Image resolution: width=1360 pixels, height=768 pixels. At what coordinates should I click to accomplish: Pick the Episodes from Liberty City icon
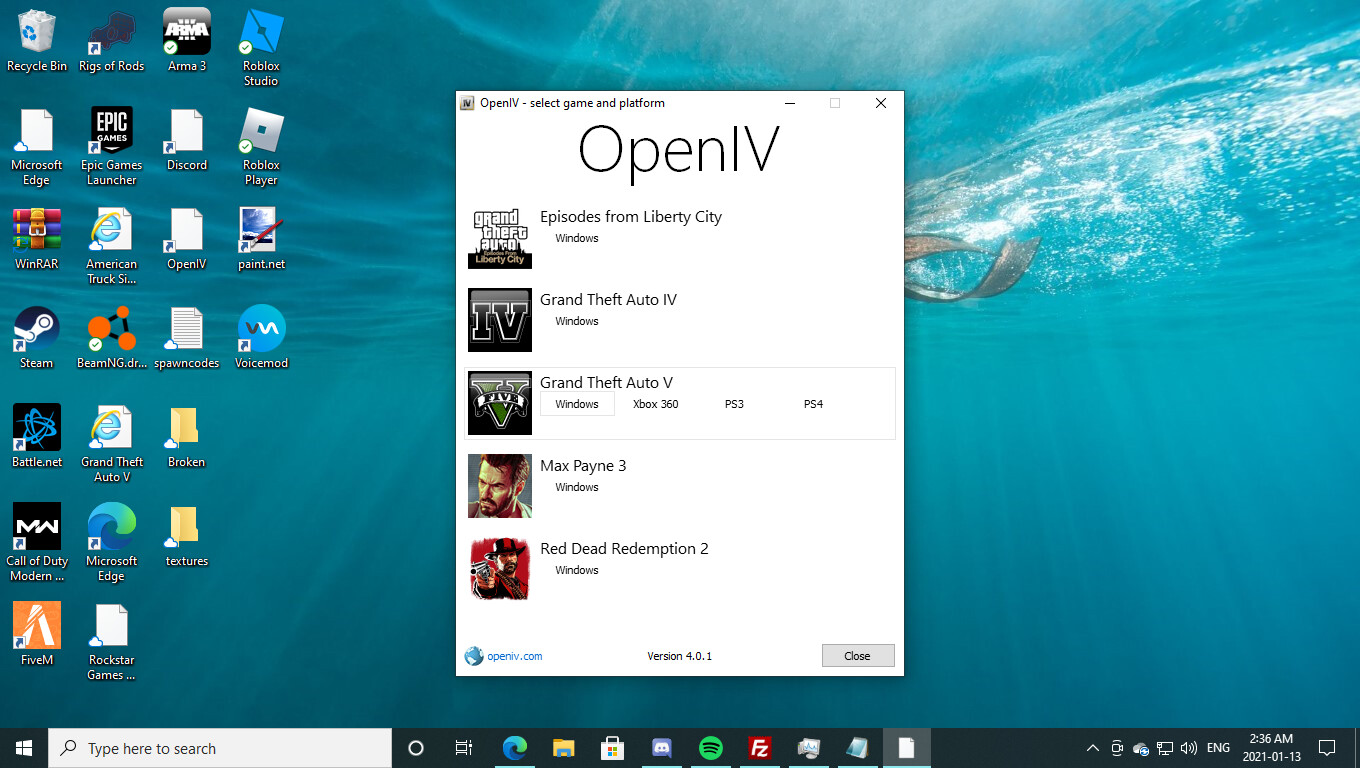tap(500, 237)
